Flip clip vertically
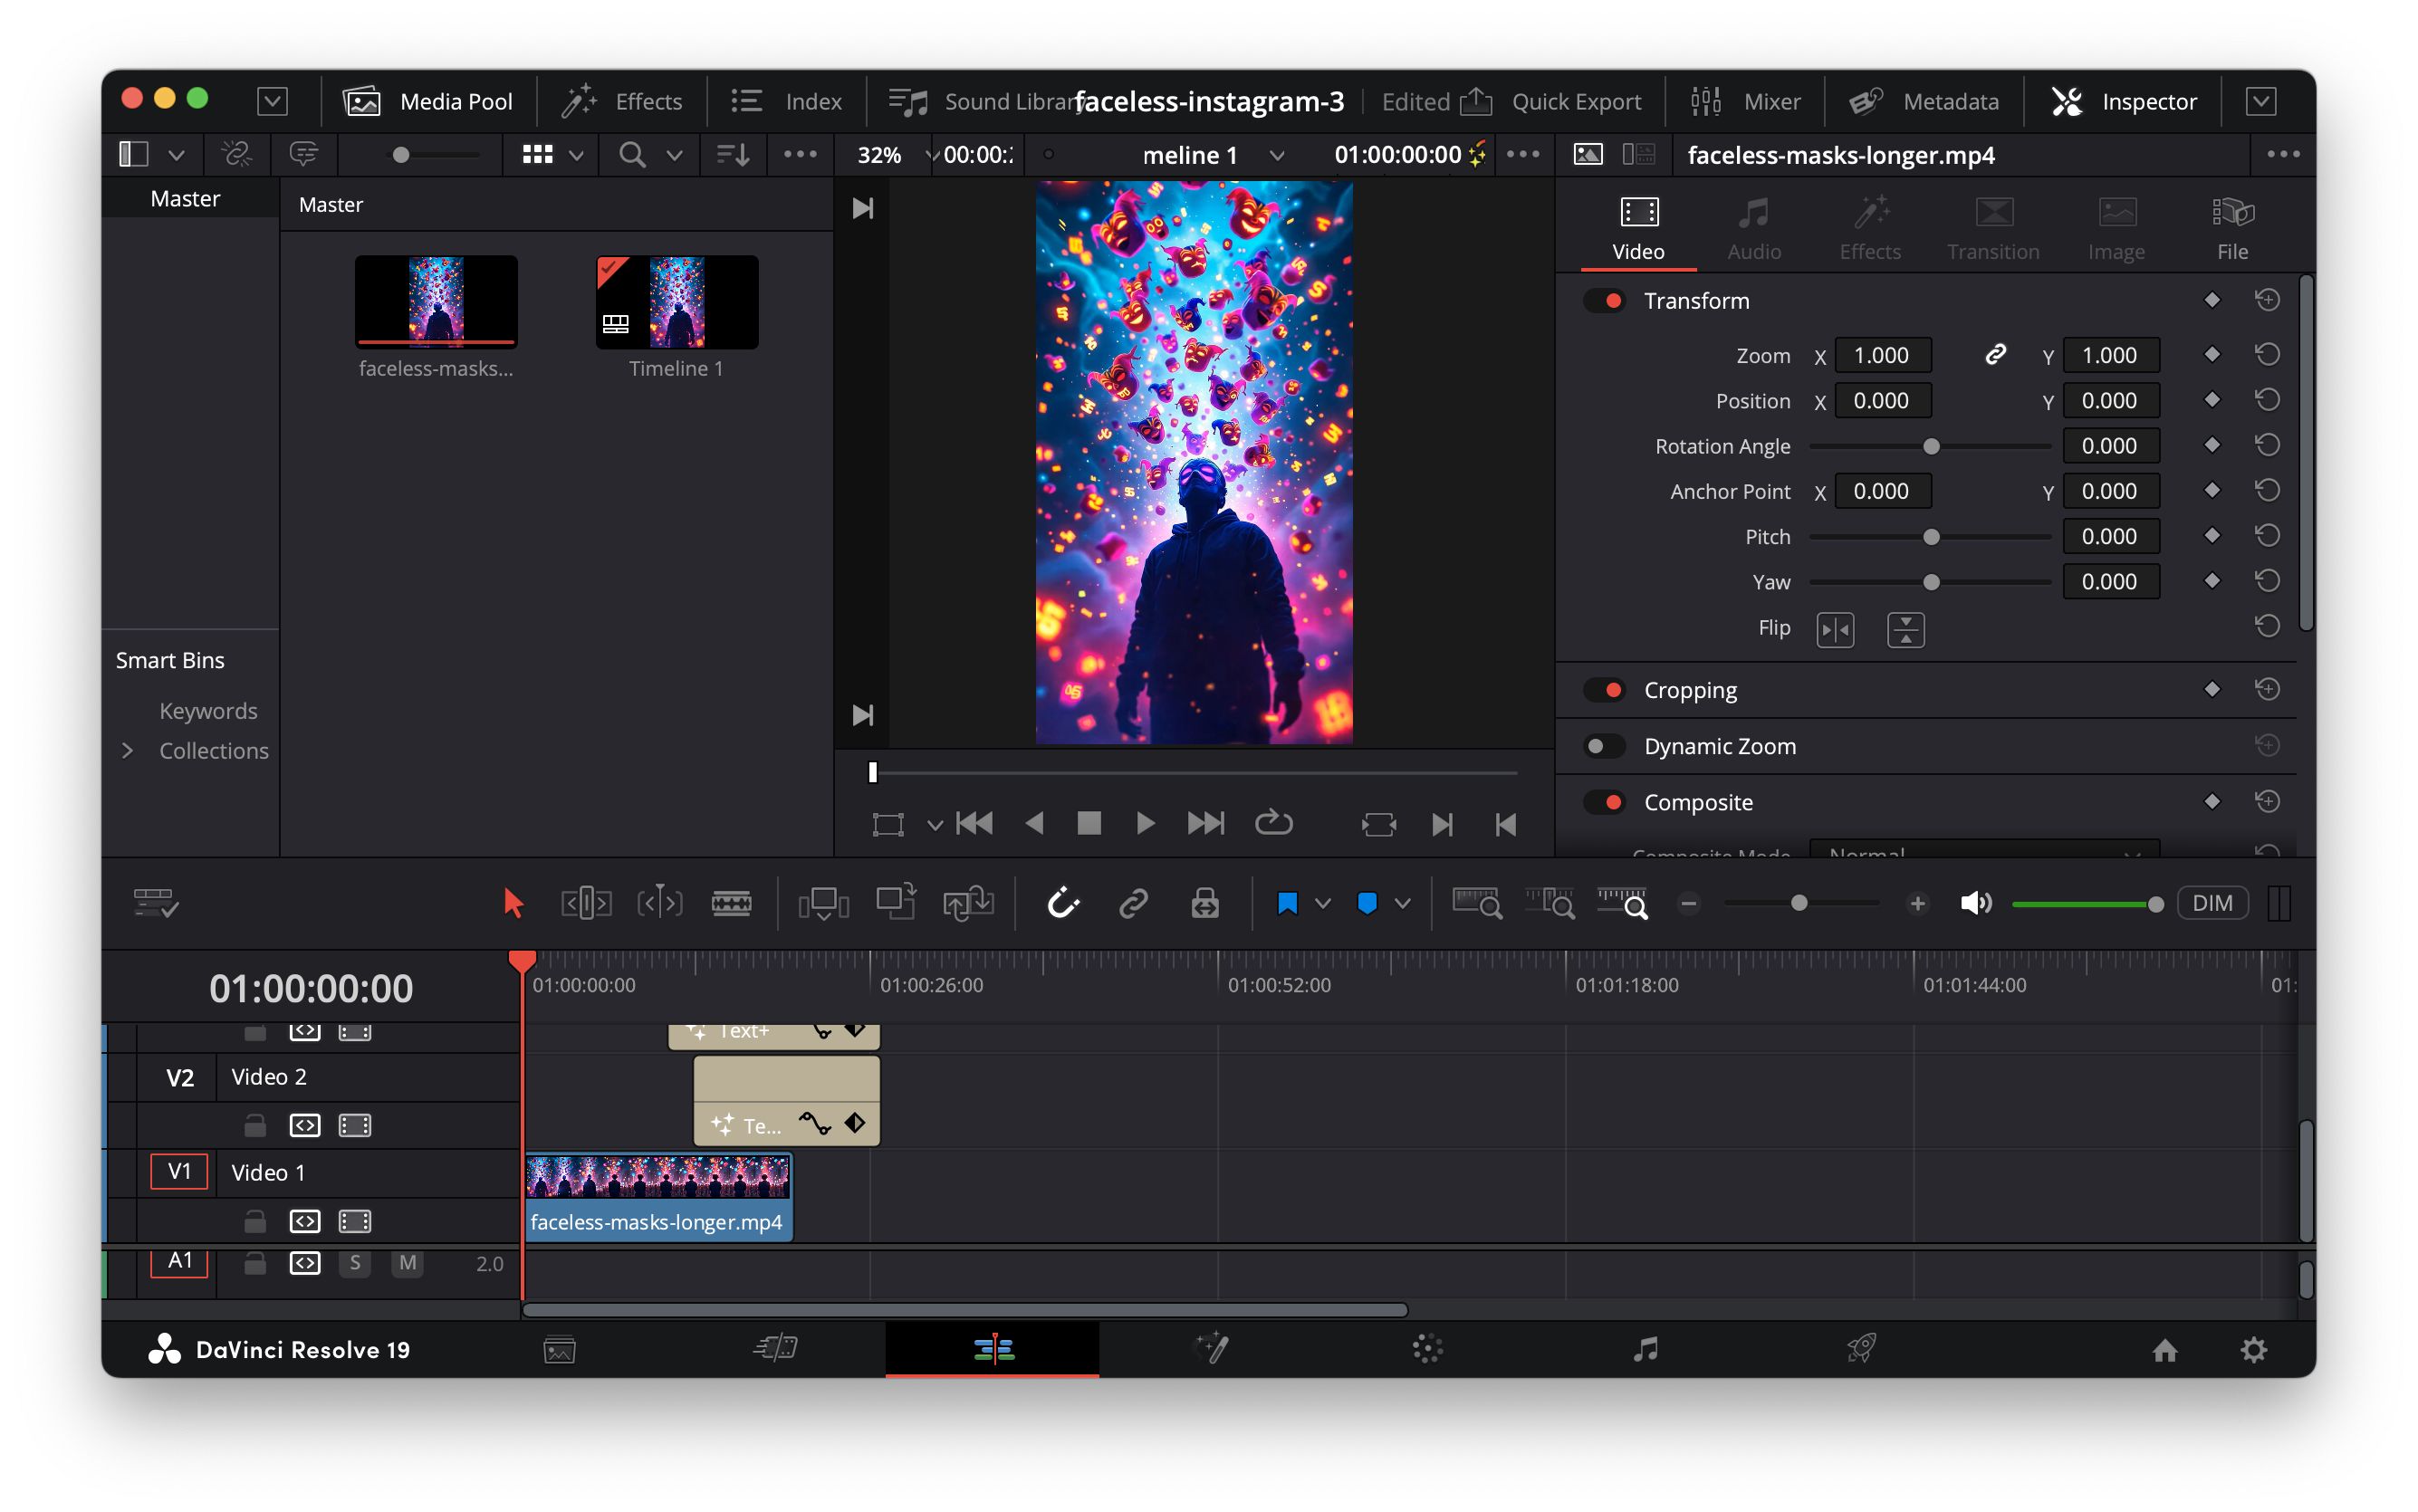The image size is (2418, 1512). (x=1906, y=630)
